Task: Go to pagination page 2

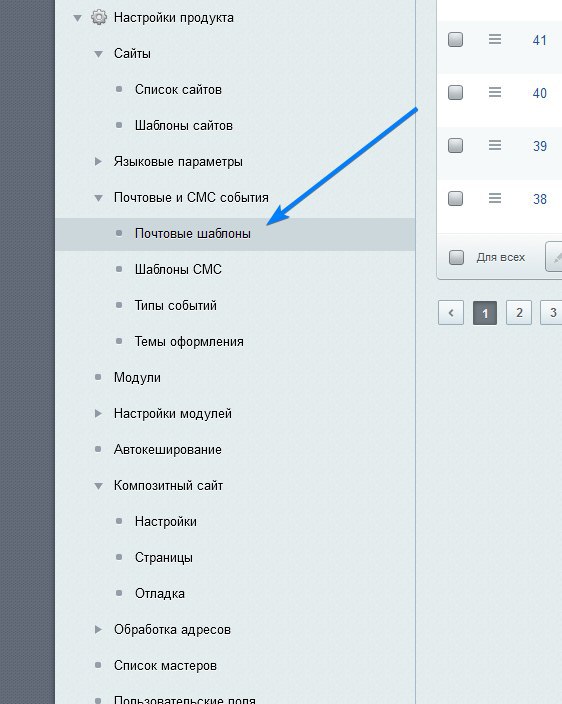Action: 519,312
